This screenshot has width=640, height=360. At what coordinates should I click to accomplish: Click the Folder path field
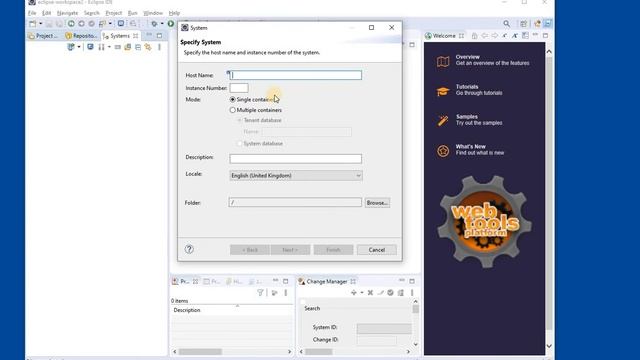pos(296,202)
